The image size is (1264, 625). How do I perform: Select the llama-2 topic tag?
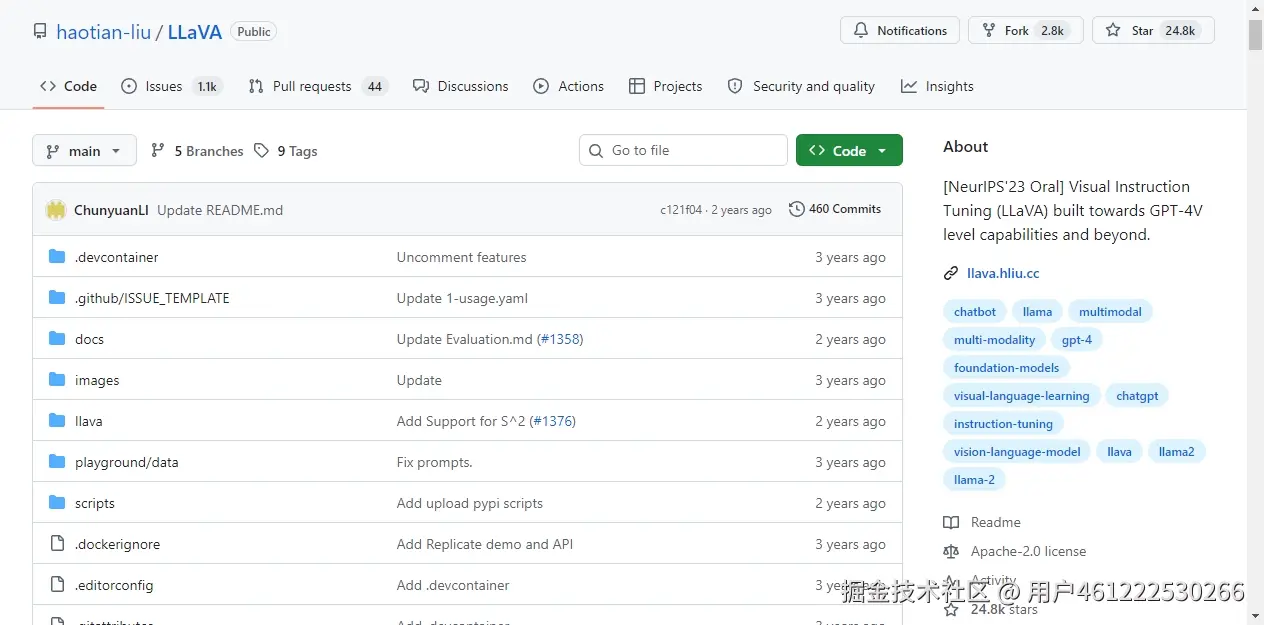(x=974, y=480)
